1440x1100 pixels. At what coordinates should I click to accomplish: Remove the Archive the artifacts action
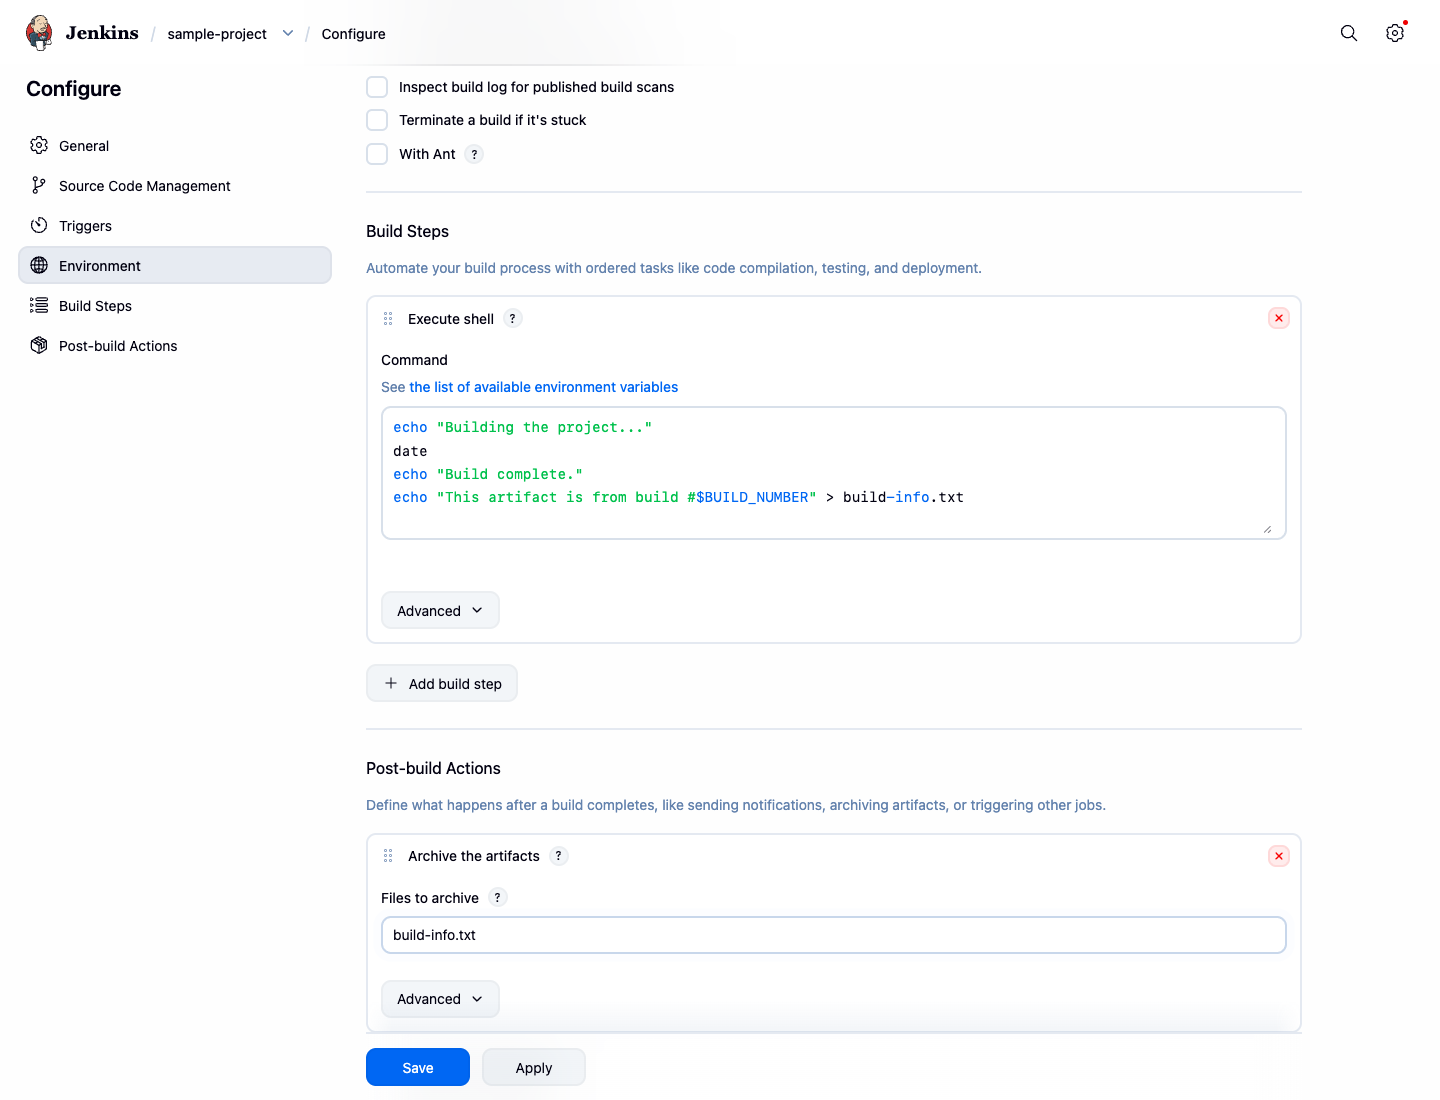coord(1279,856)
